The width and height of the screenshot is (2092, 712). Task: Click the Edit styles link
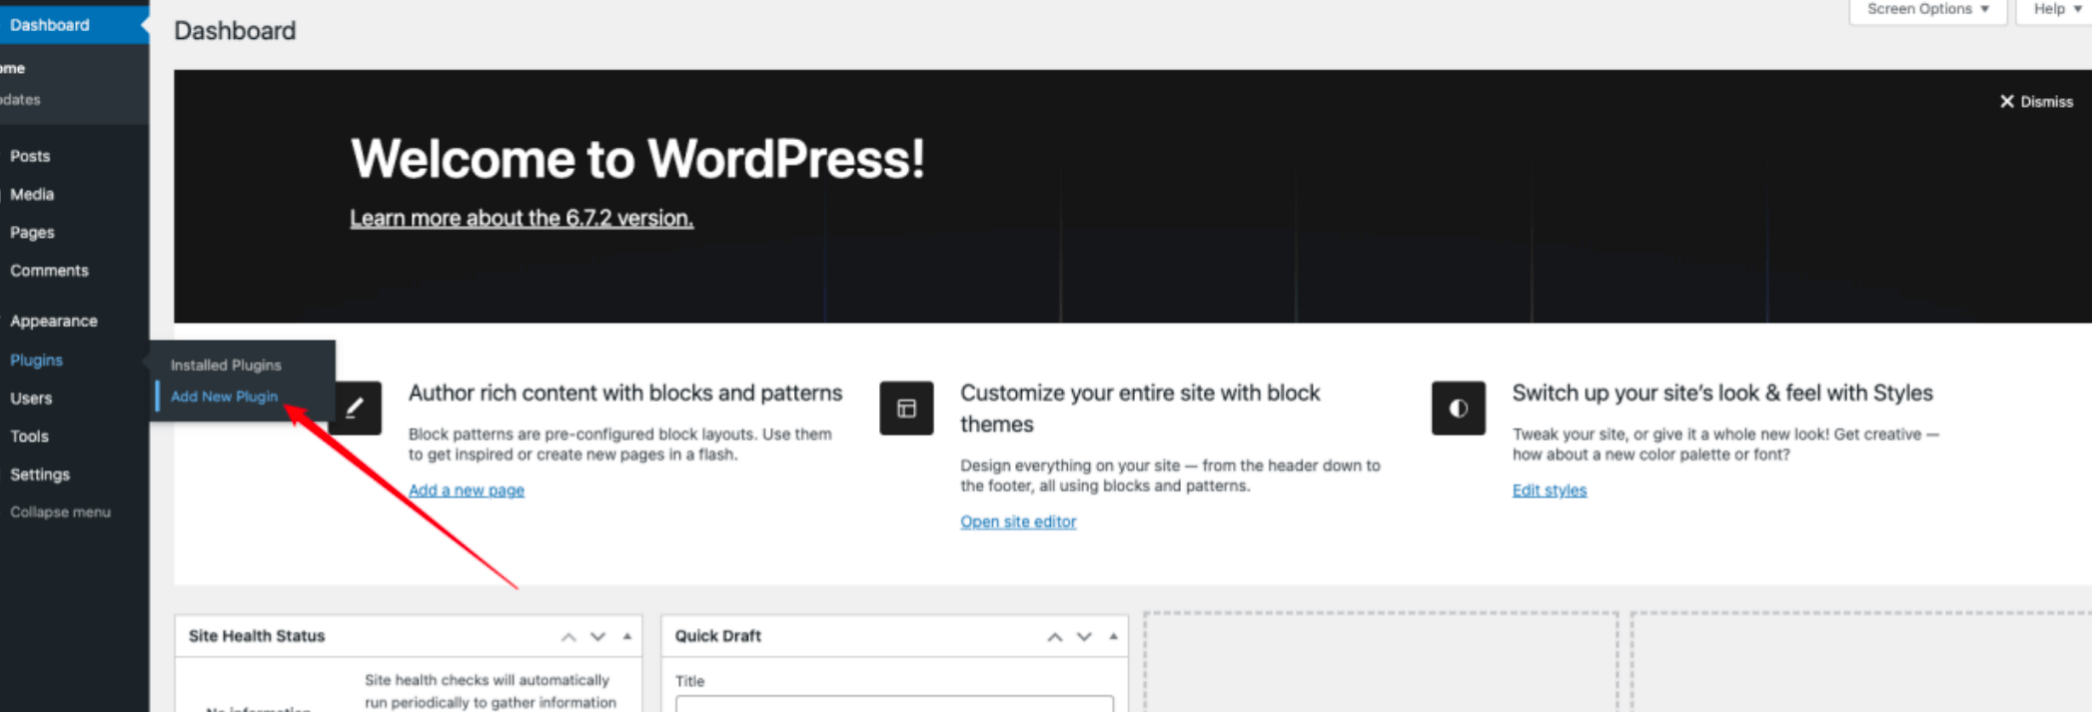1549,490
